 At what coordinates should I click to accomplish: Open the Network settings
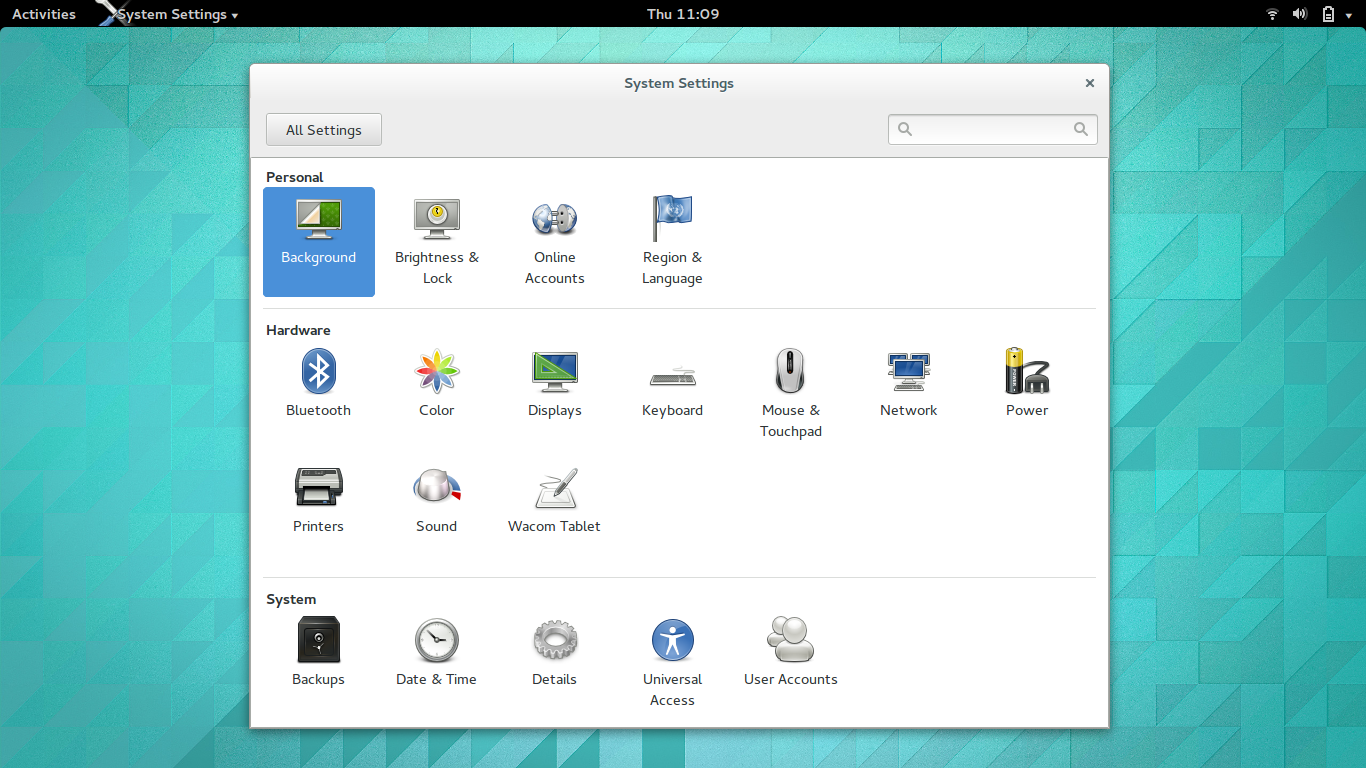click(x=908, y=382)
